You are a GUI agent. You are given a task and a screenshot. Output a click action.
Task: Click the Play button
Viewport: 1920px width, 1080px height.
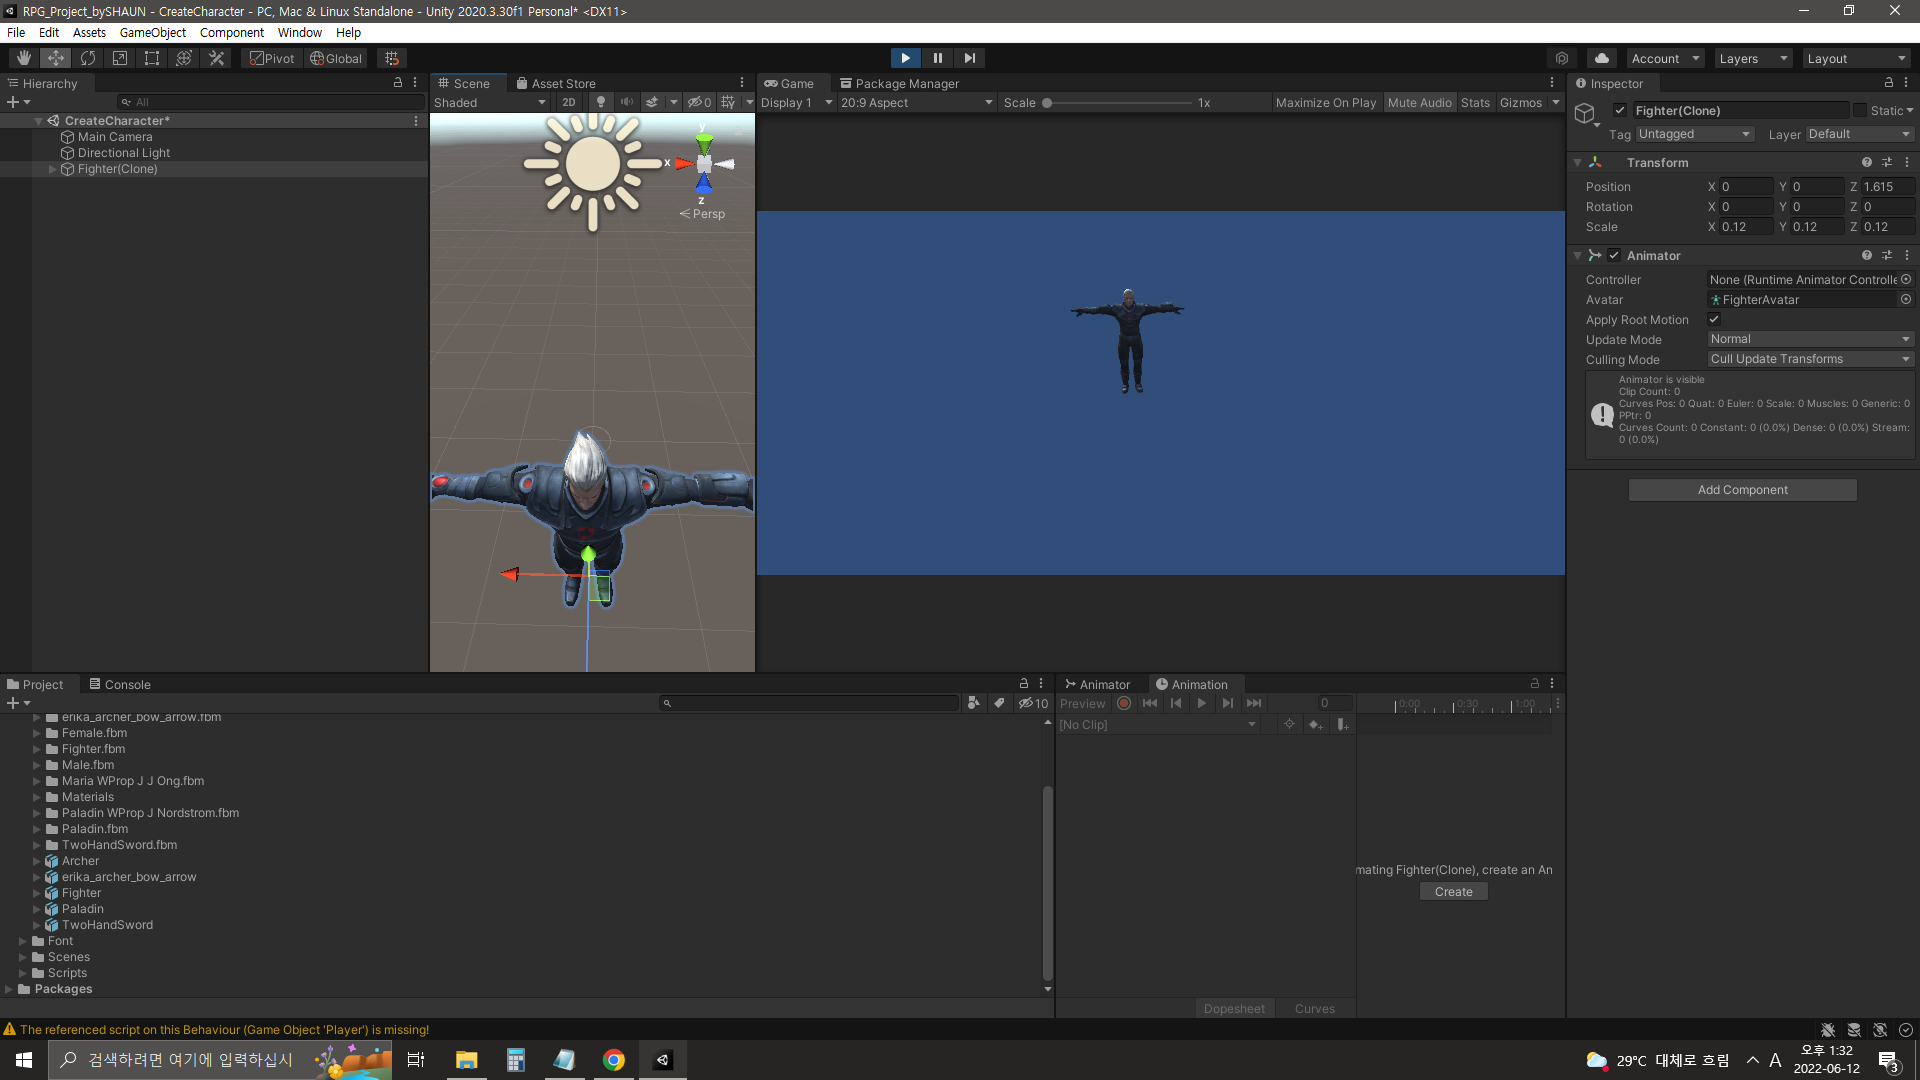point(905,58)
